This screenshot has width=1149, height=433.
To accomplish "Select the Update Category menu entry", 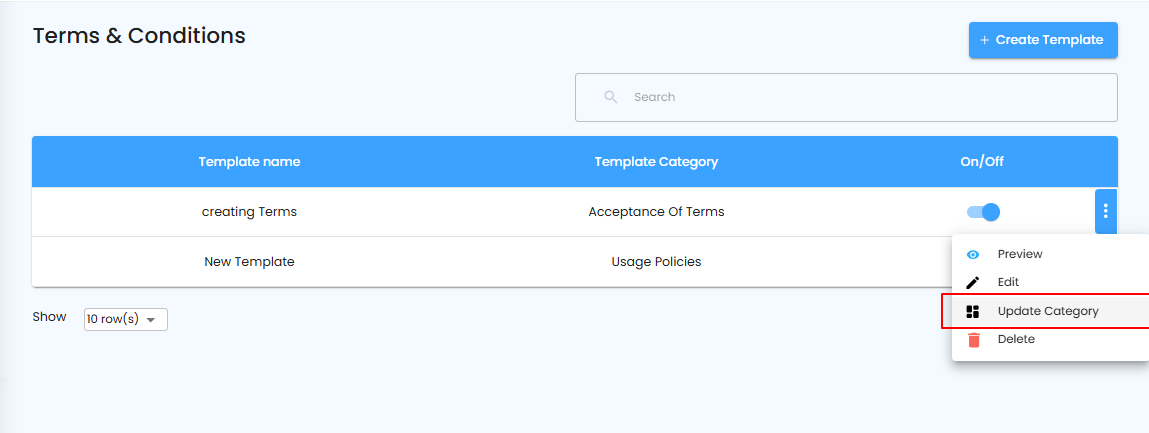I will (x=1048, y=312).
